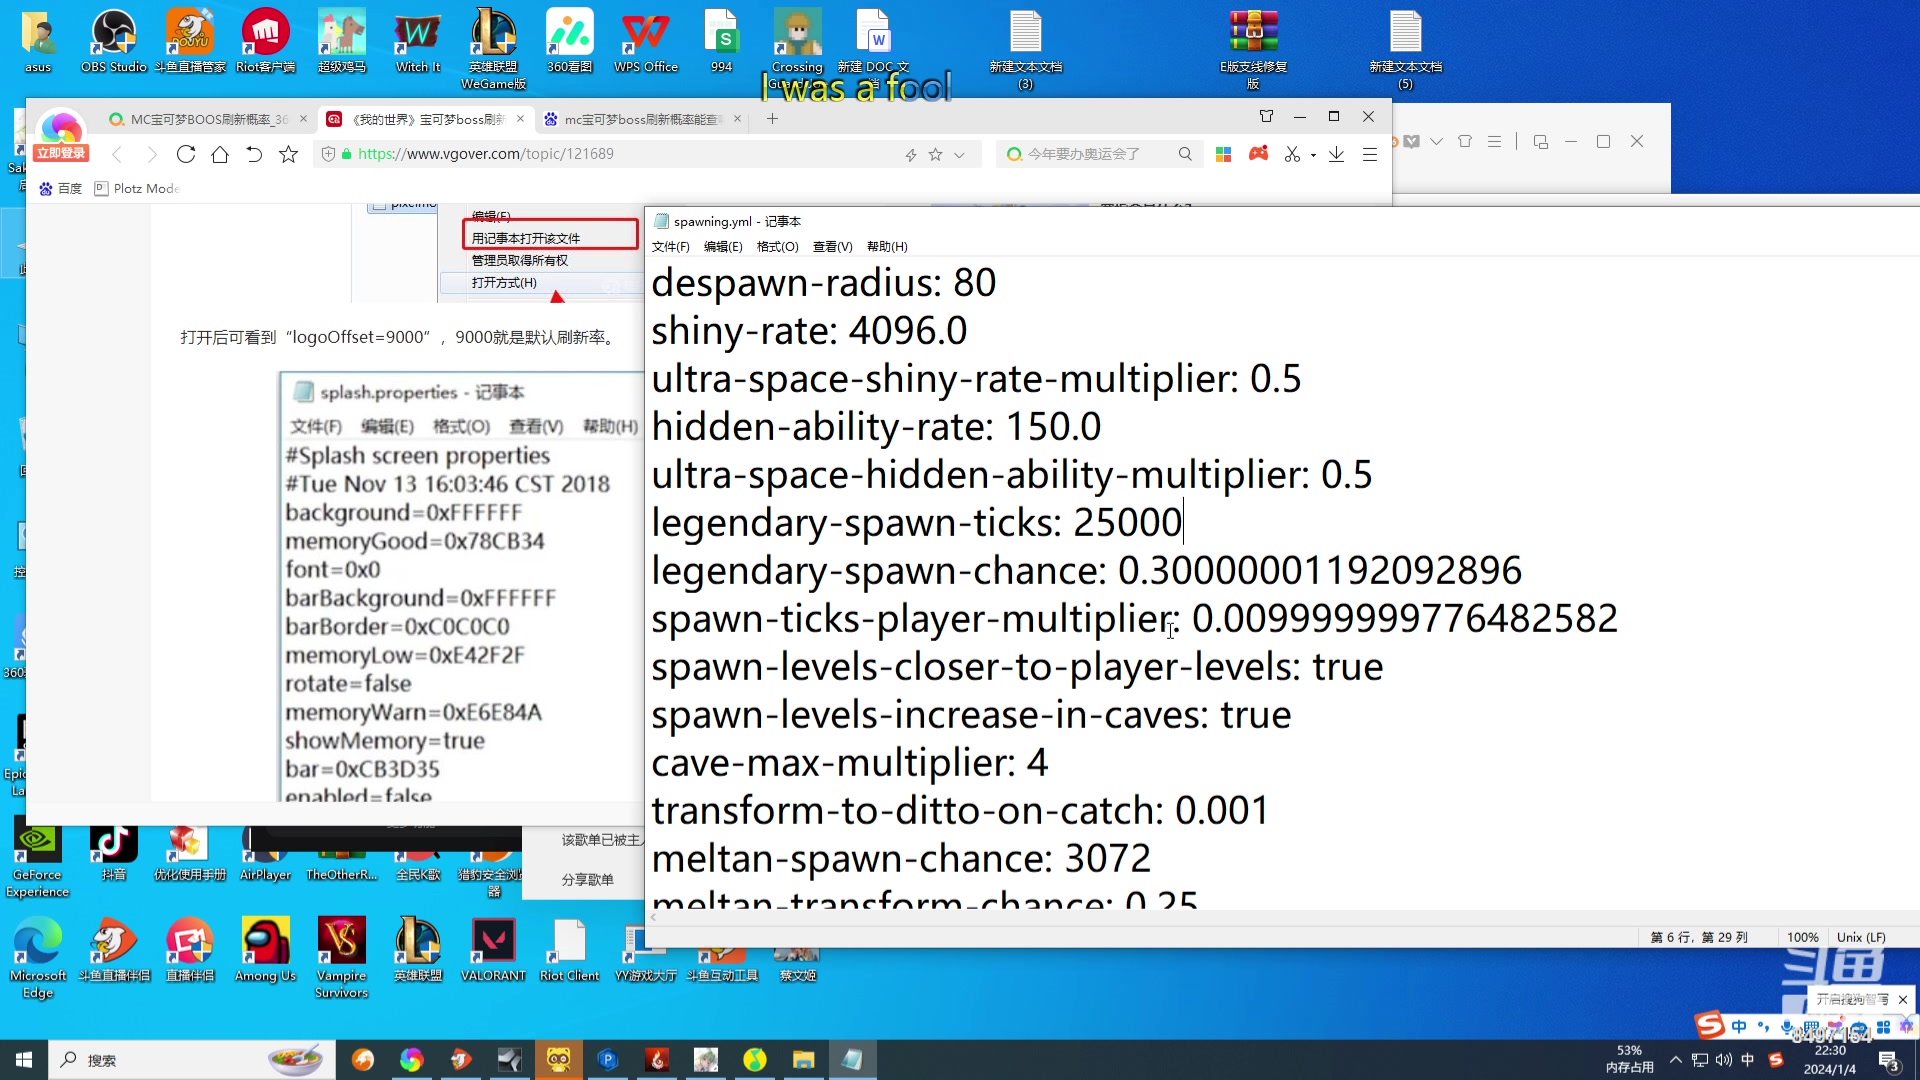Bookmark the page with the toolbar star
The image size is (1920, 1080).
pos(289,154)
